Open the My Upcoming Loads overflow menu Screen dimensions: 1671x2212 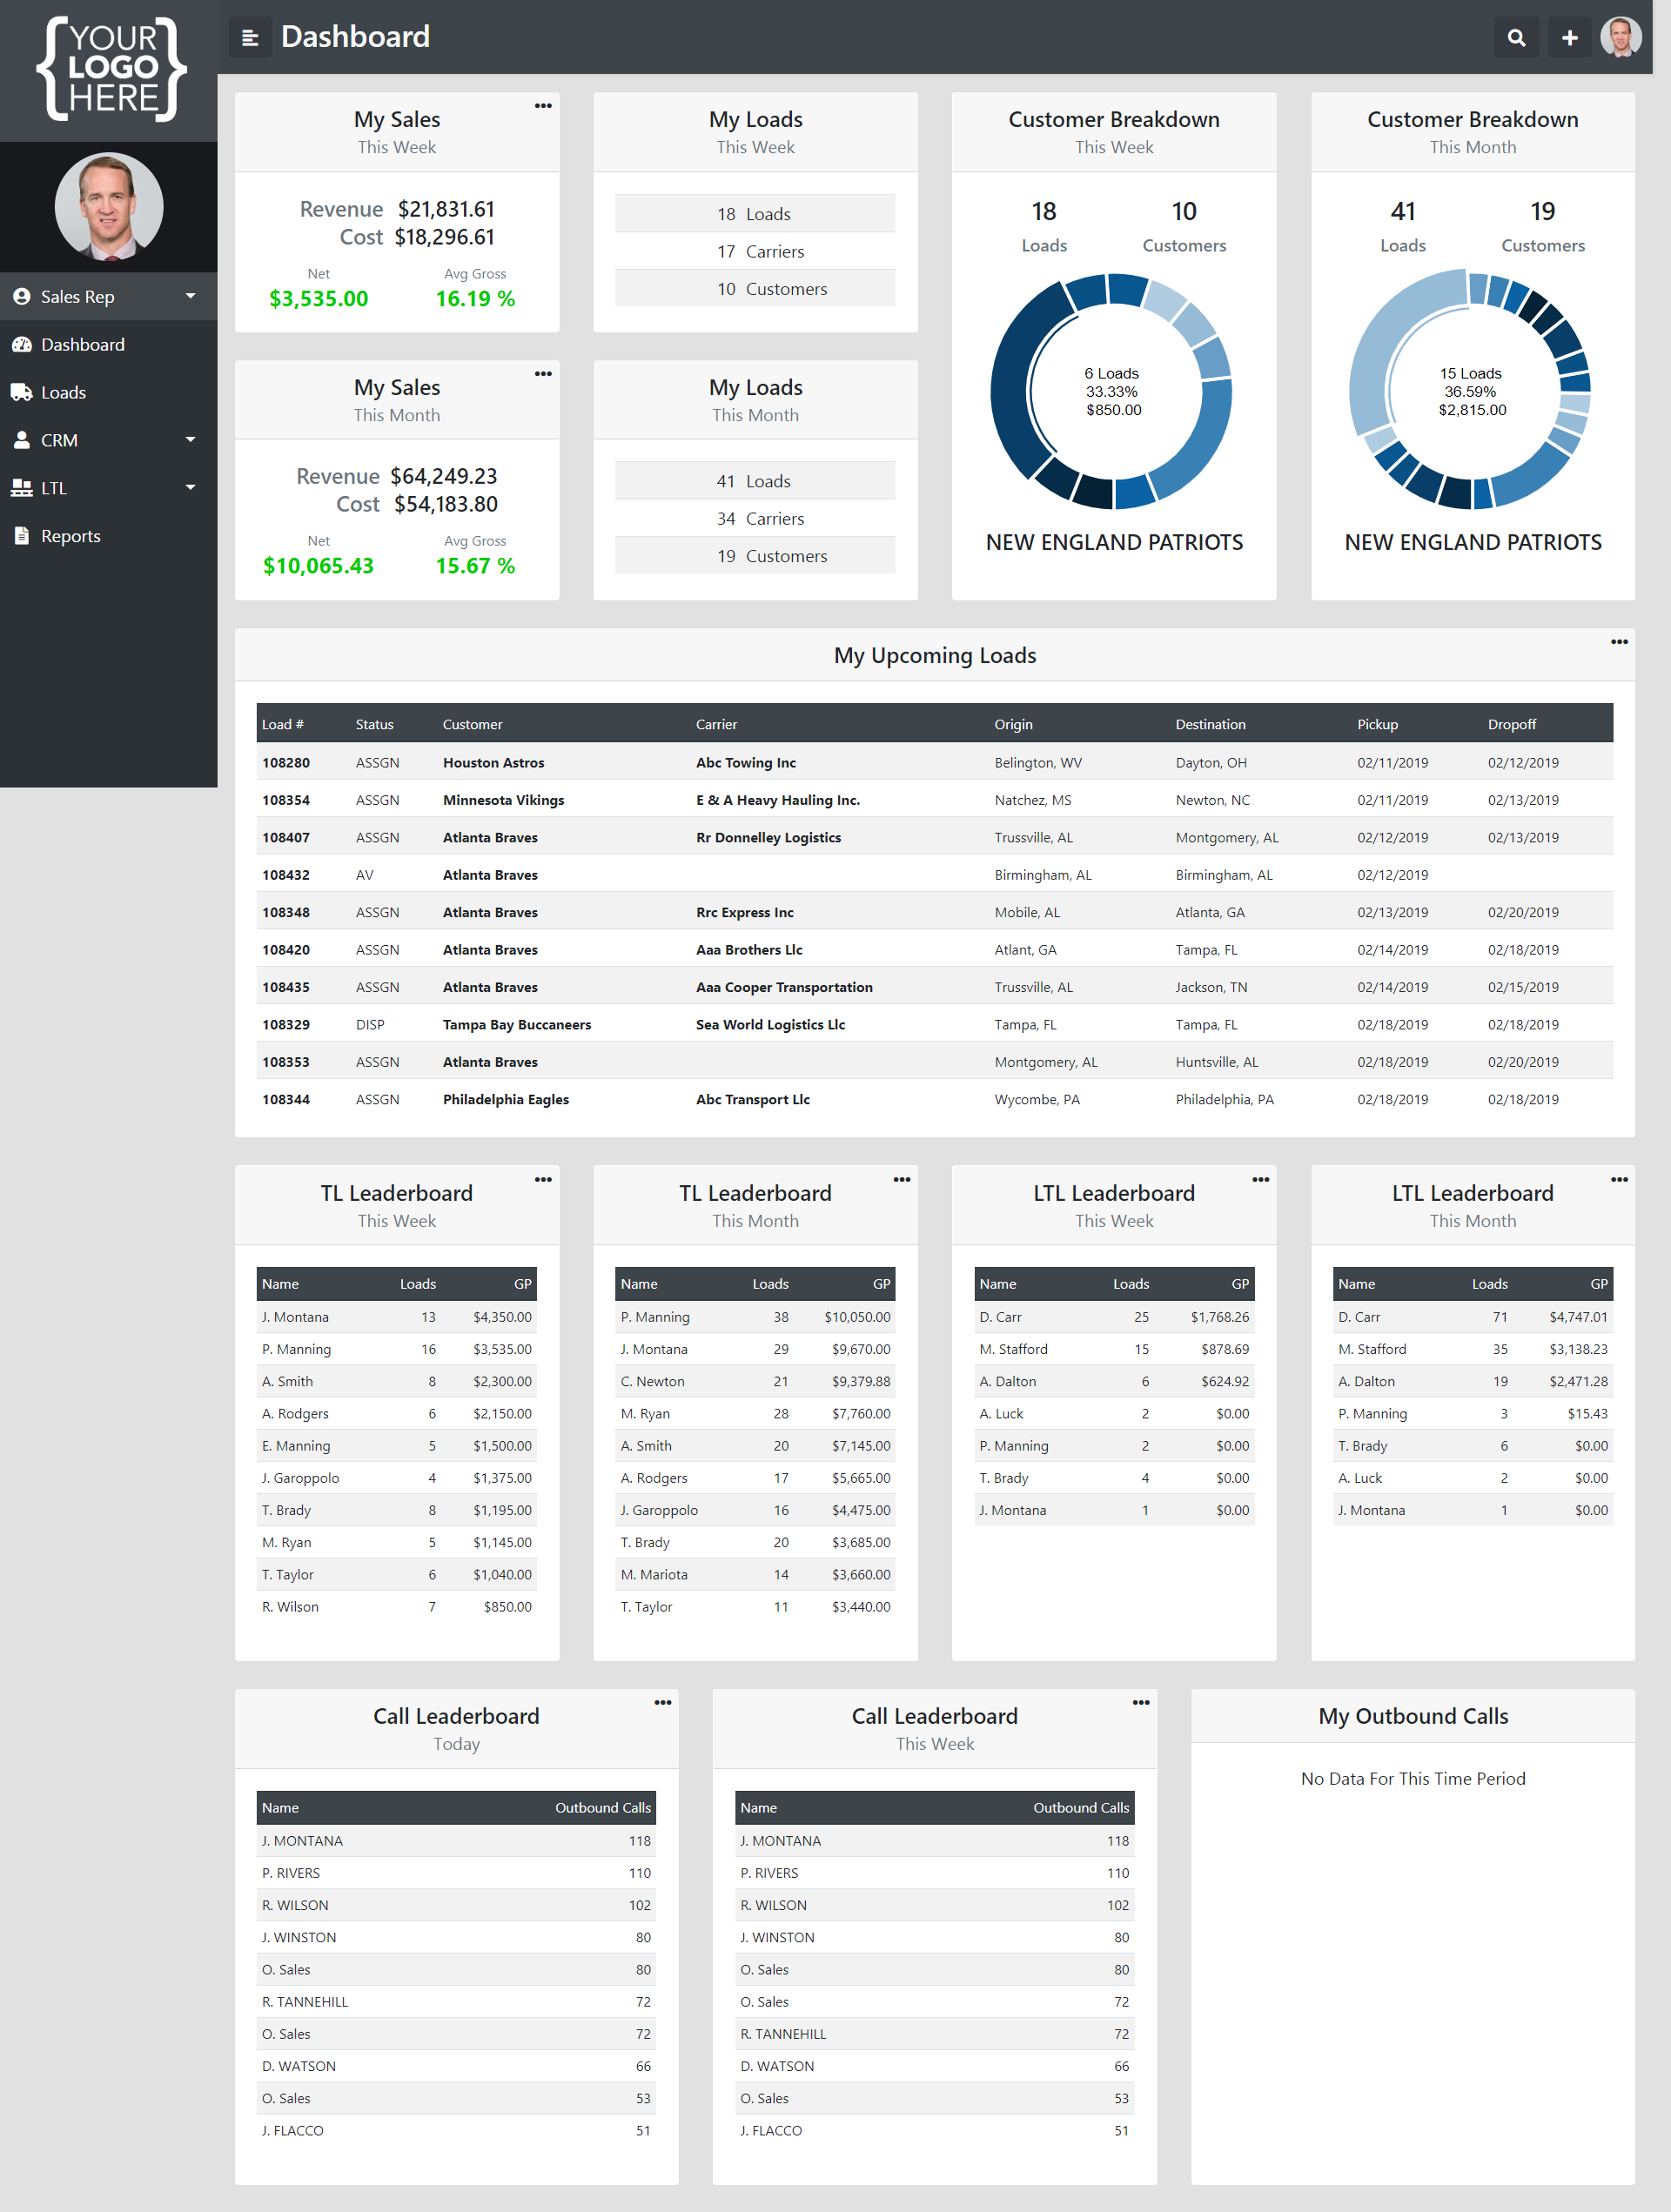click(1619, 641)
